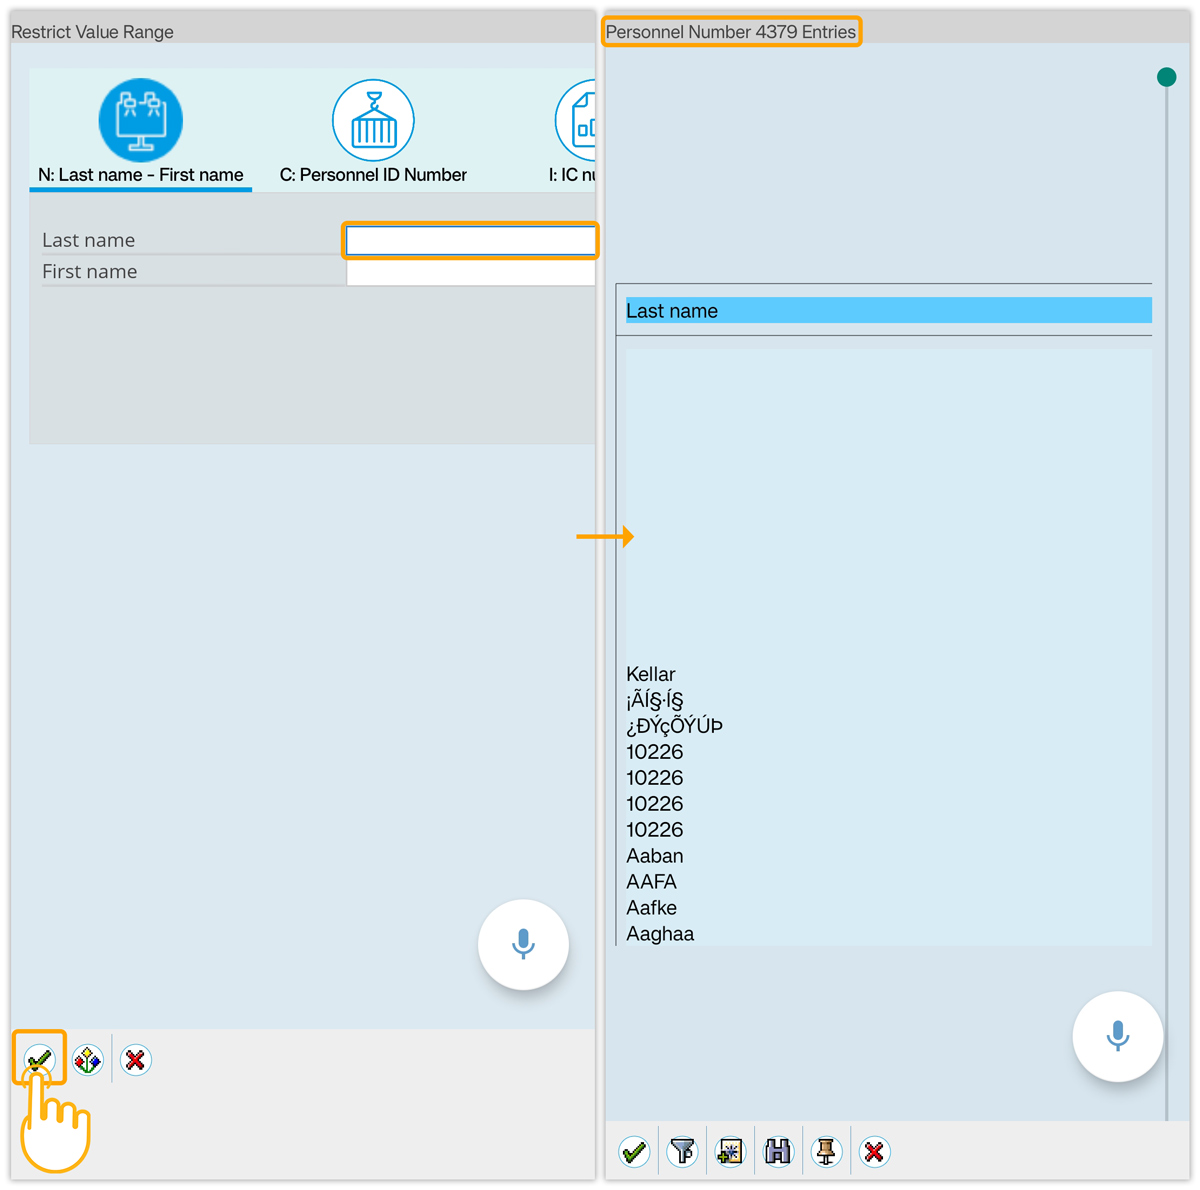
Task: Select the Aafke entry
Action: point(651,908)
